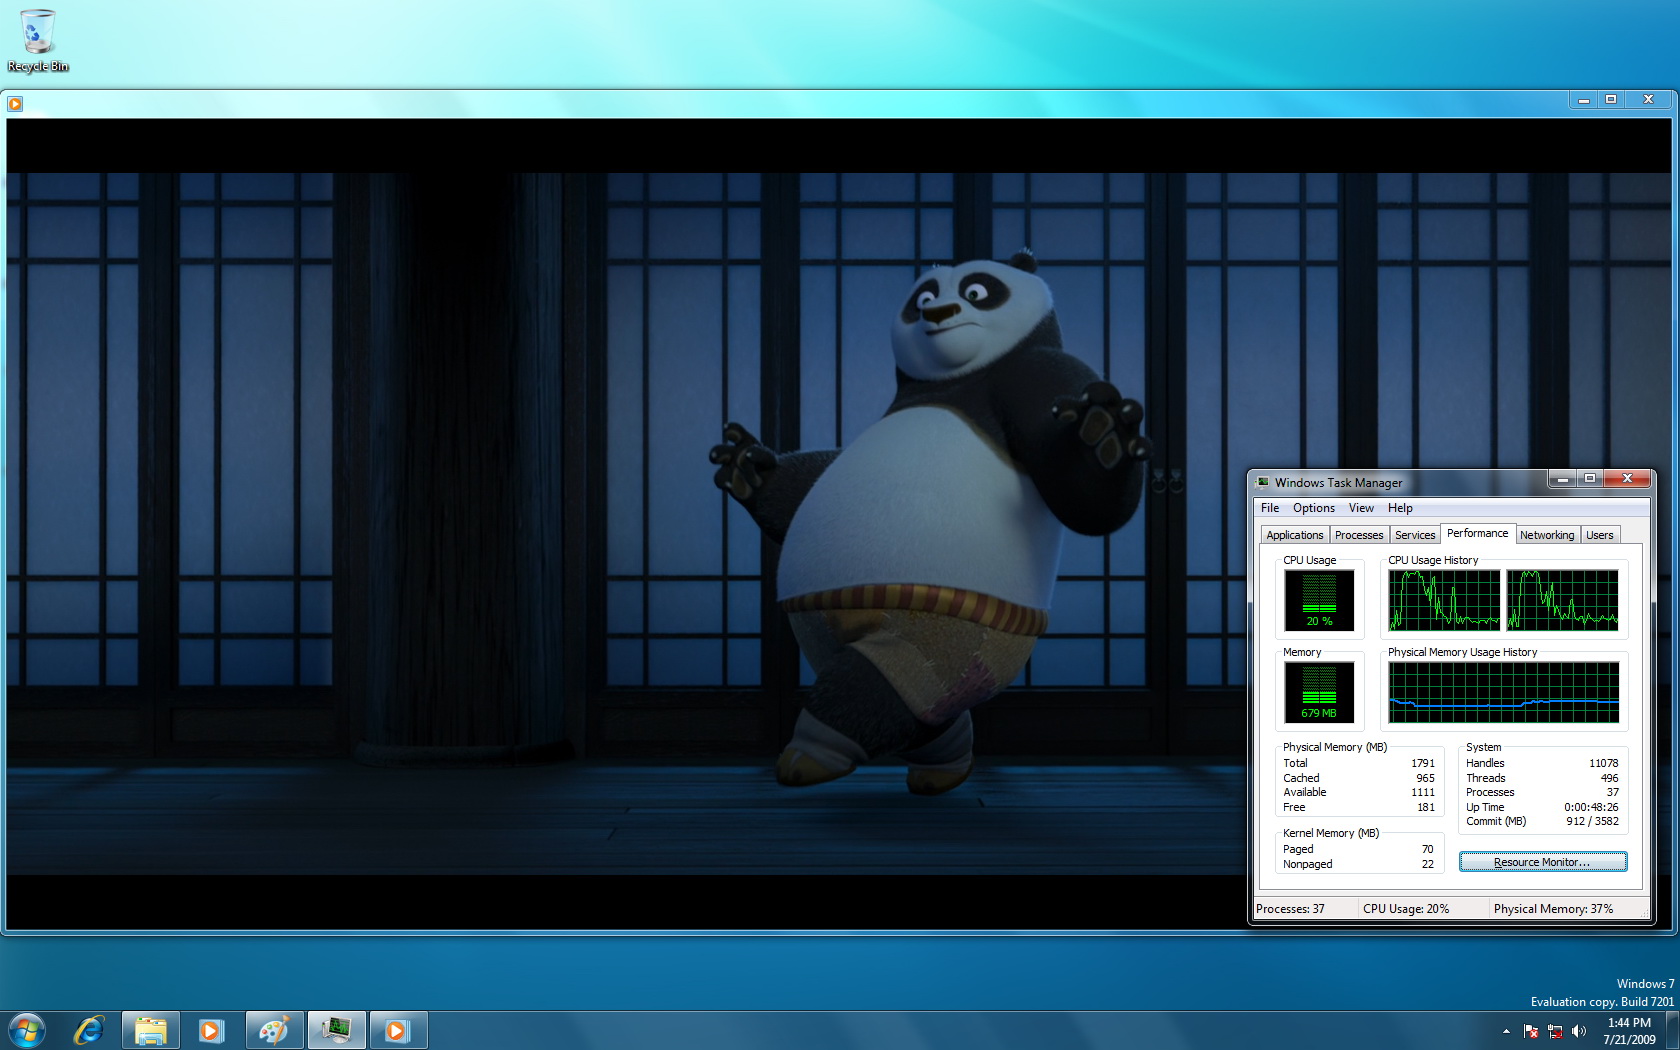
Task: Show hidden tray icons arrow
Action: [1506, 1031]
